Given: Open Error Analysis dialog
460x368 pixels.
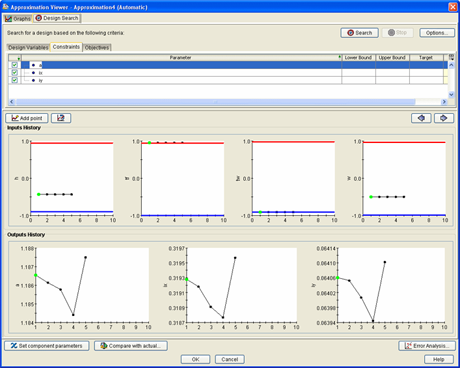Looking at the screenshot, I should [x=427, y=346].
